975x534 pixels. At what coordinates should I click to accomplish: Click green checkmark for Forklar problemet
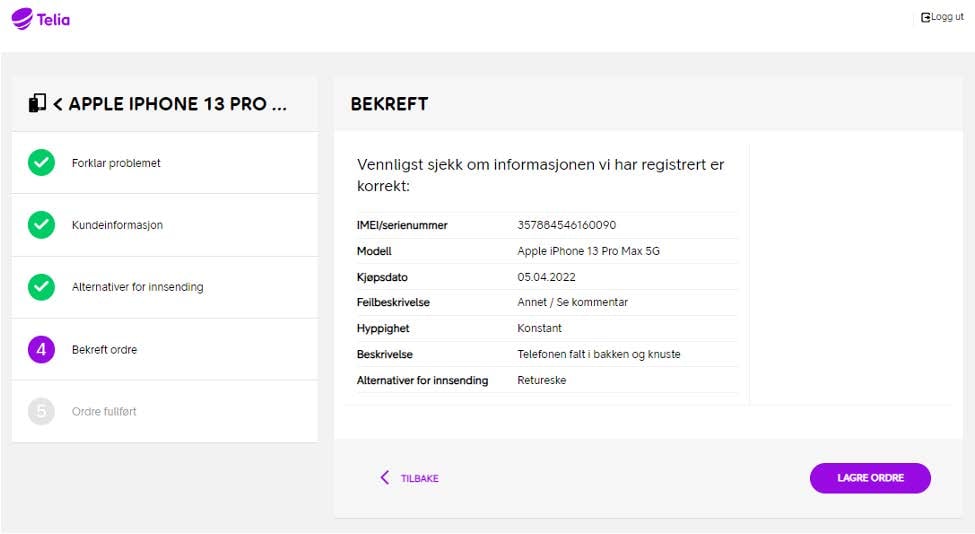pyautogui.click(x=41, y=163)
